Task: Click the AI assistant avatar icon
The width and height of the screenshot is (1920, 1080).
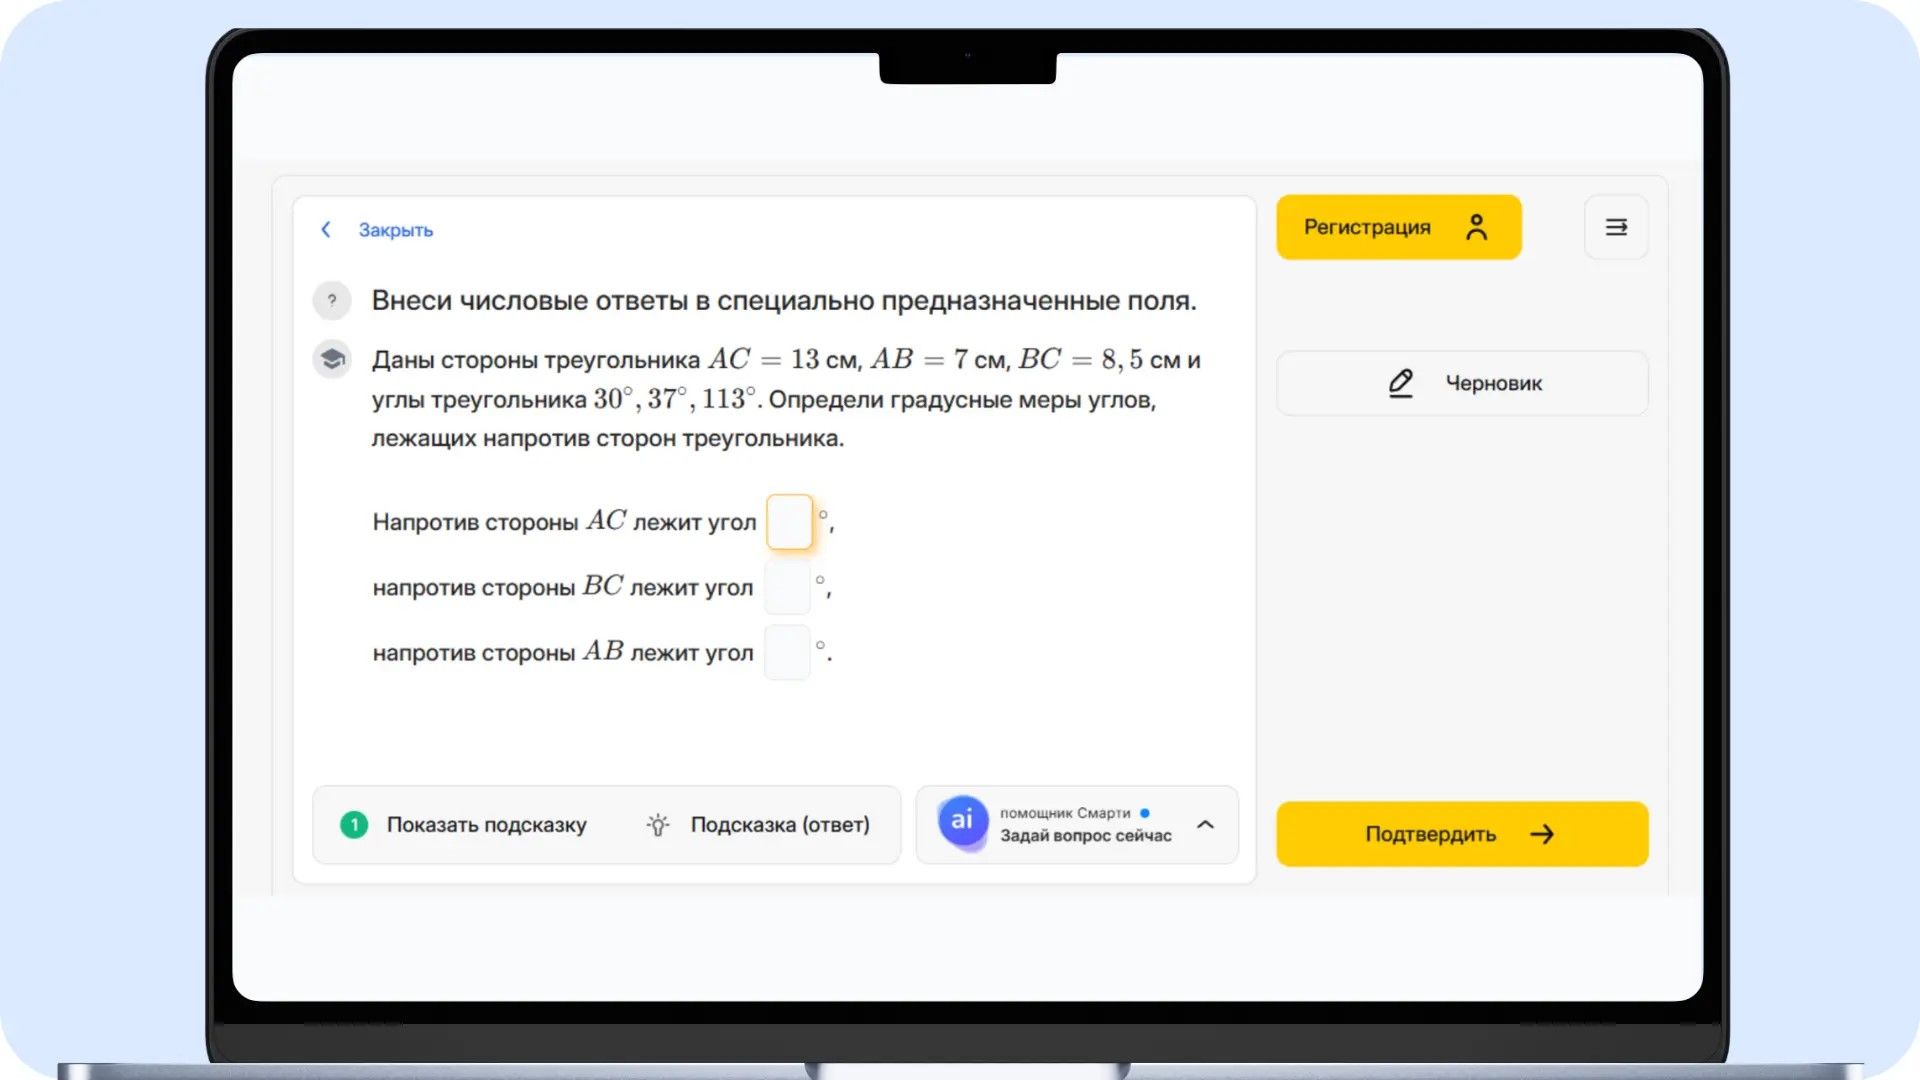Action: [962, 821]
